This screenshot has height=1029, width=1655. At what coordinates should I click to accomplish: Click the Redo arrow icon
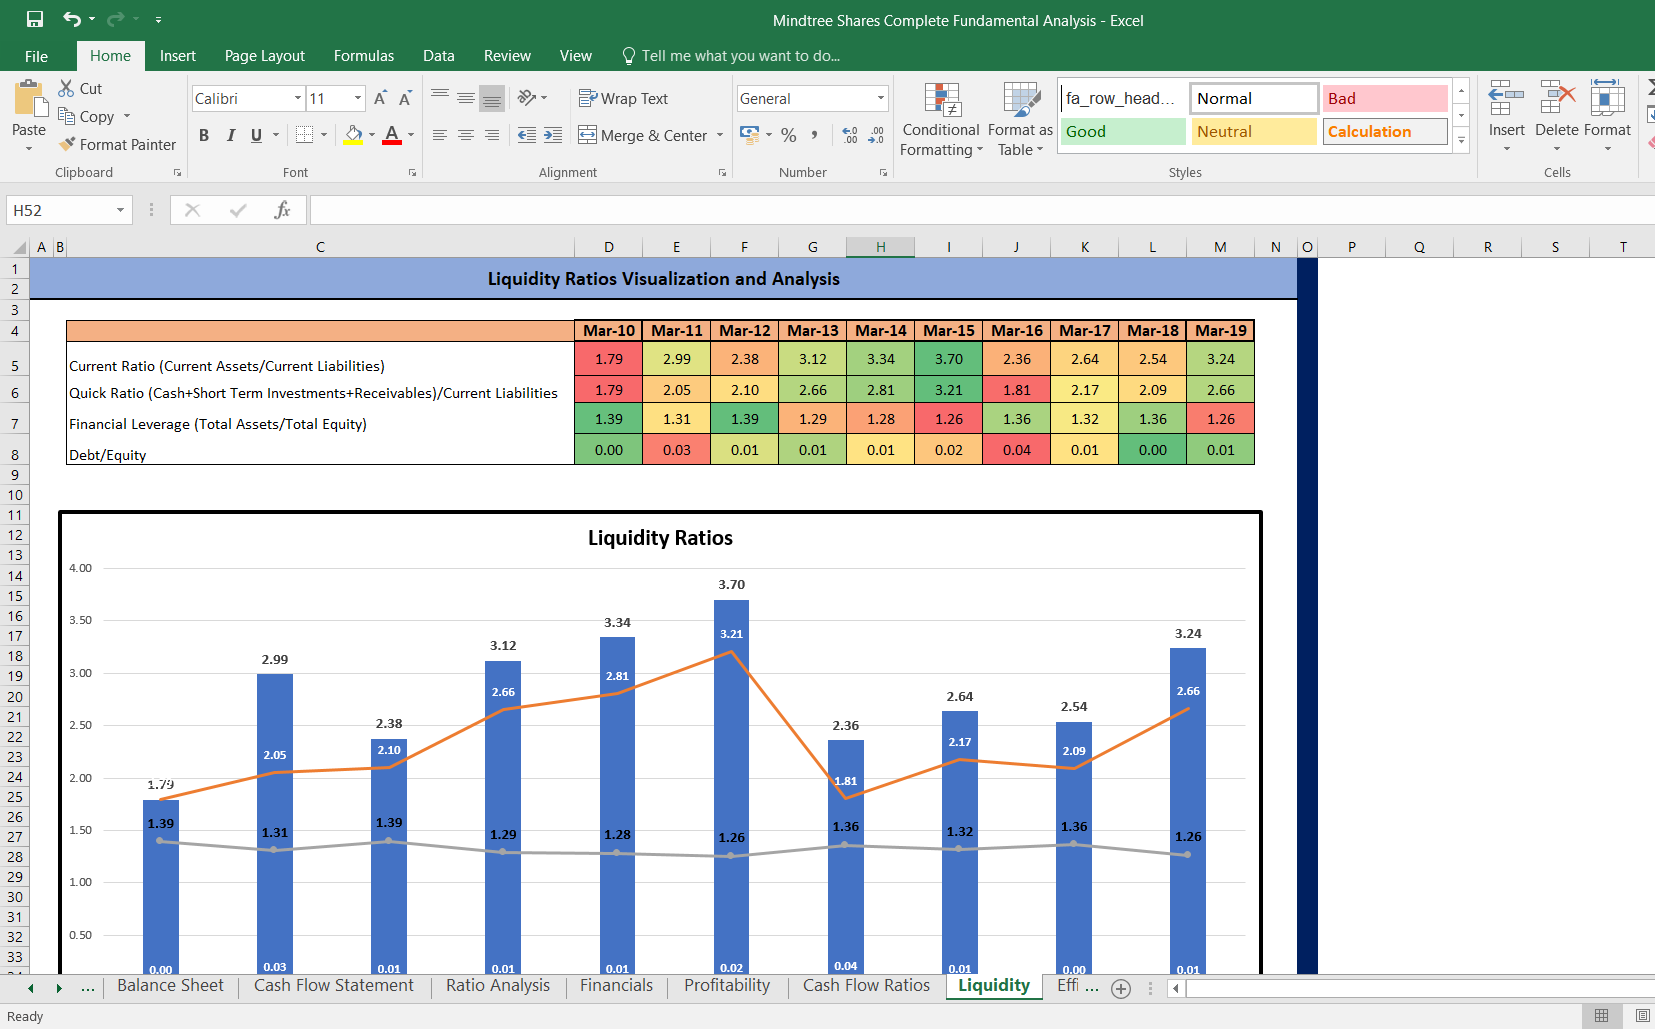[116, 19]
